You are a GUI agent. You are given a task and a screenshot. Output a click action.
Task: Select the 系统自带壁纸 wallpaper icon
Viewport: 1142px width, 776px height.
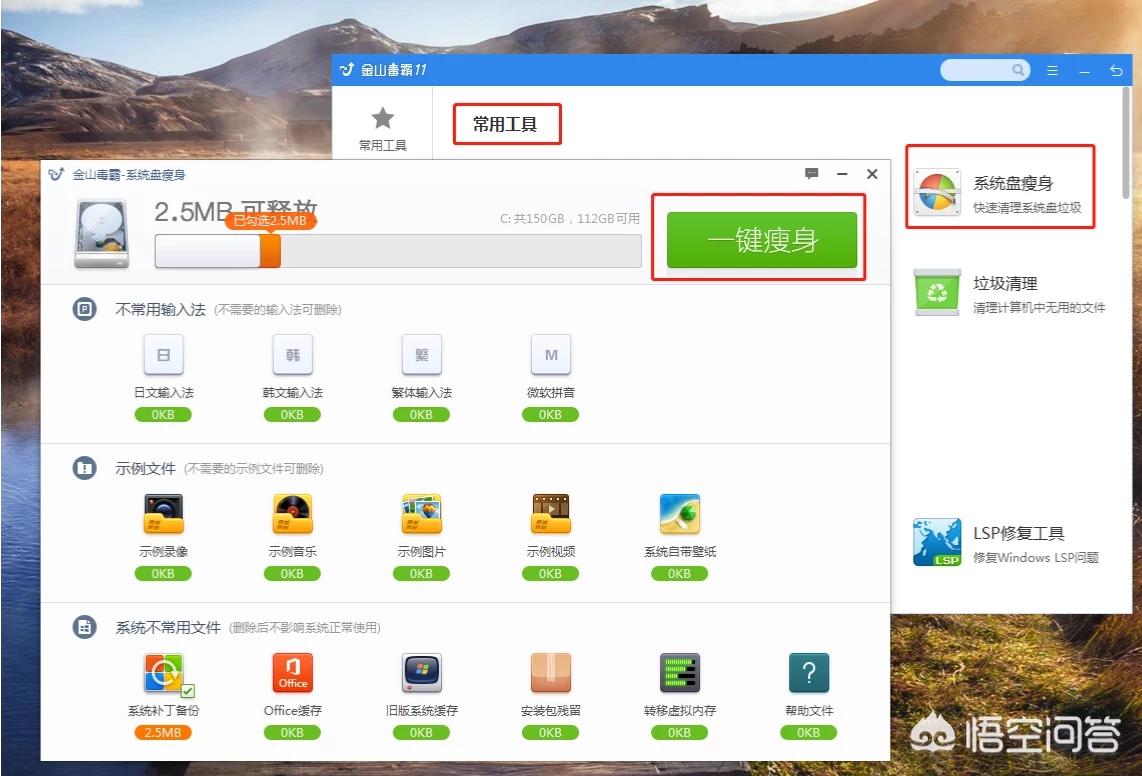click(679, 514)
